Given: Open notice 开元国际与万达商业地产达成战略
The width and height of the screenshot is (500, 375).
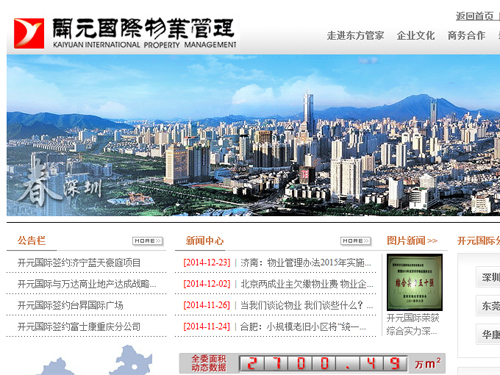Looking at the screenshot, I should [x=87, y=284].
